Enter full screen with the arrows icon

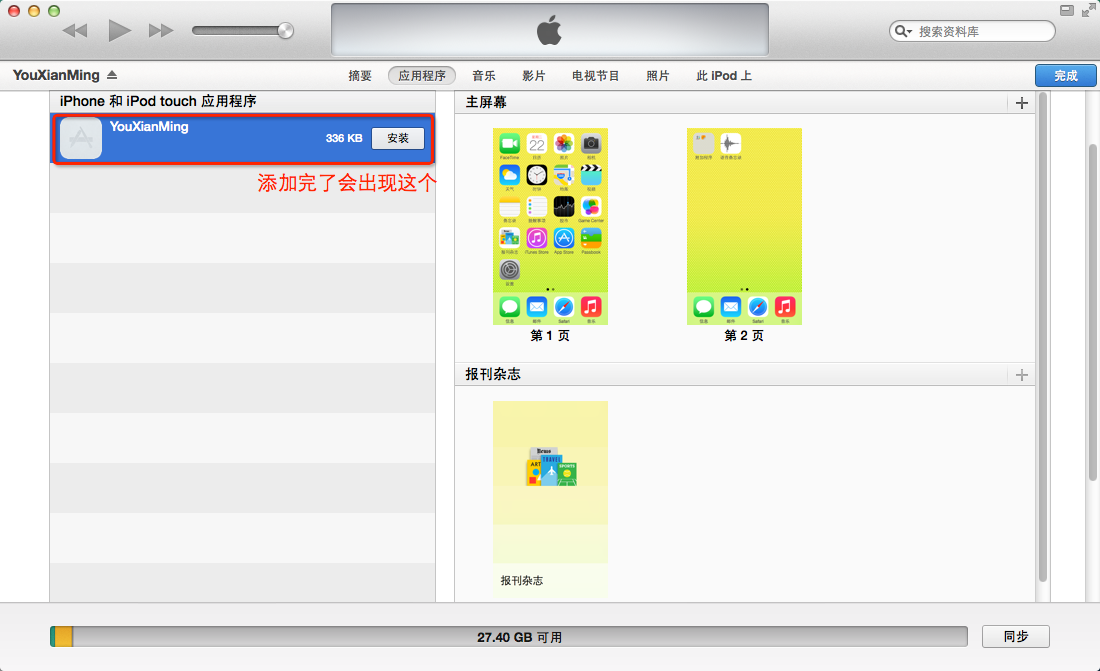tap(1089, 11)
